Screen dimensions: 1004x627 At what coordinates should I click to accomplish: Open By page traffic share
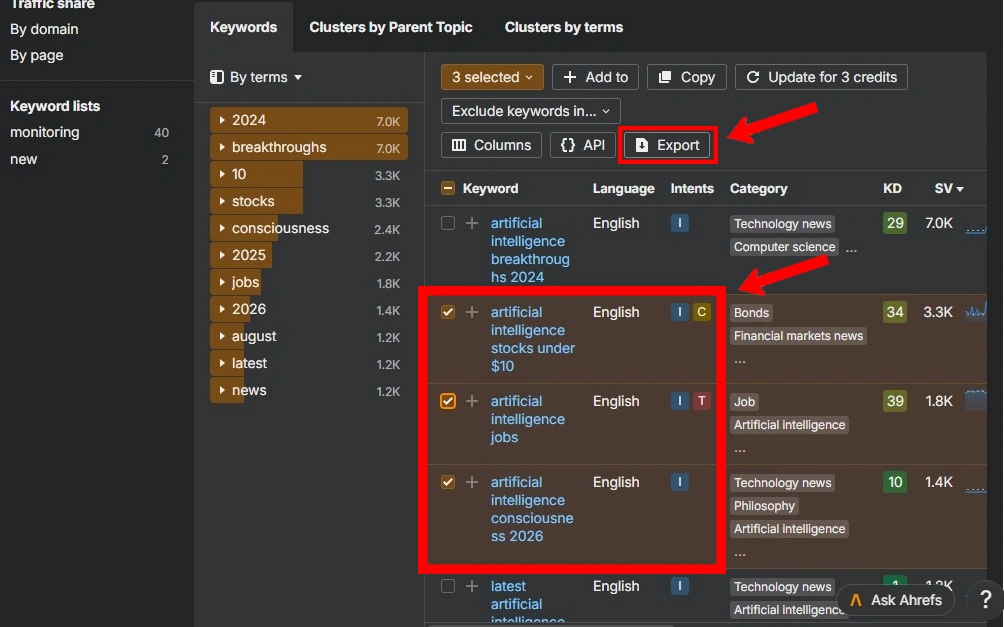tap(36, 55)
